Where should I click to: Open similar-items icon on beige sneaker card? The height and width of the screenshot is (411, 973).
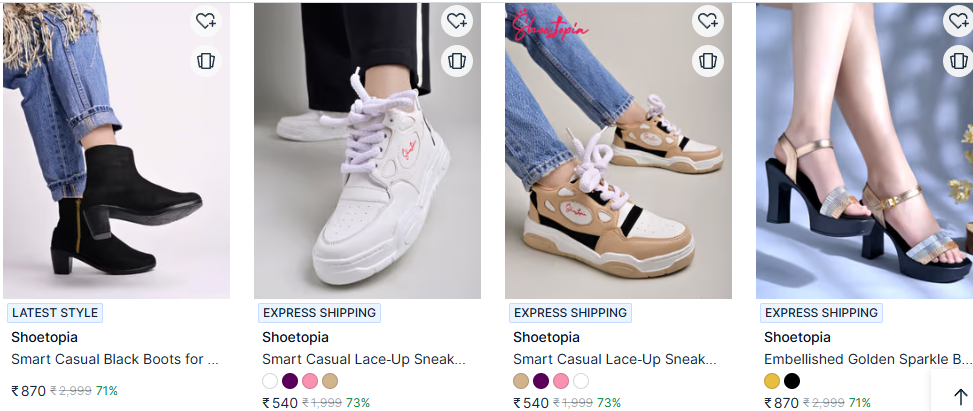(x=707, y=61)
